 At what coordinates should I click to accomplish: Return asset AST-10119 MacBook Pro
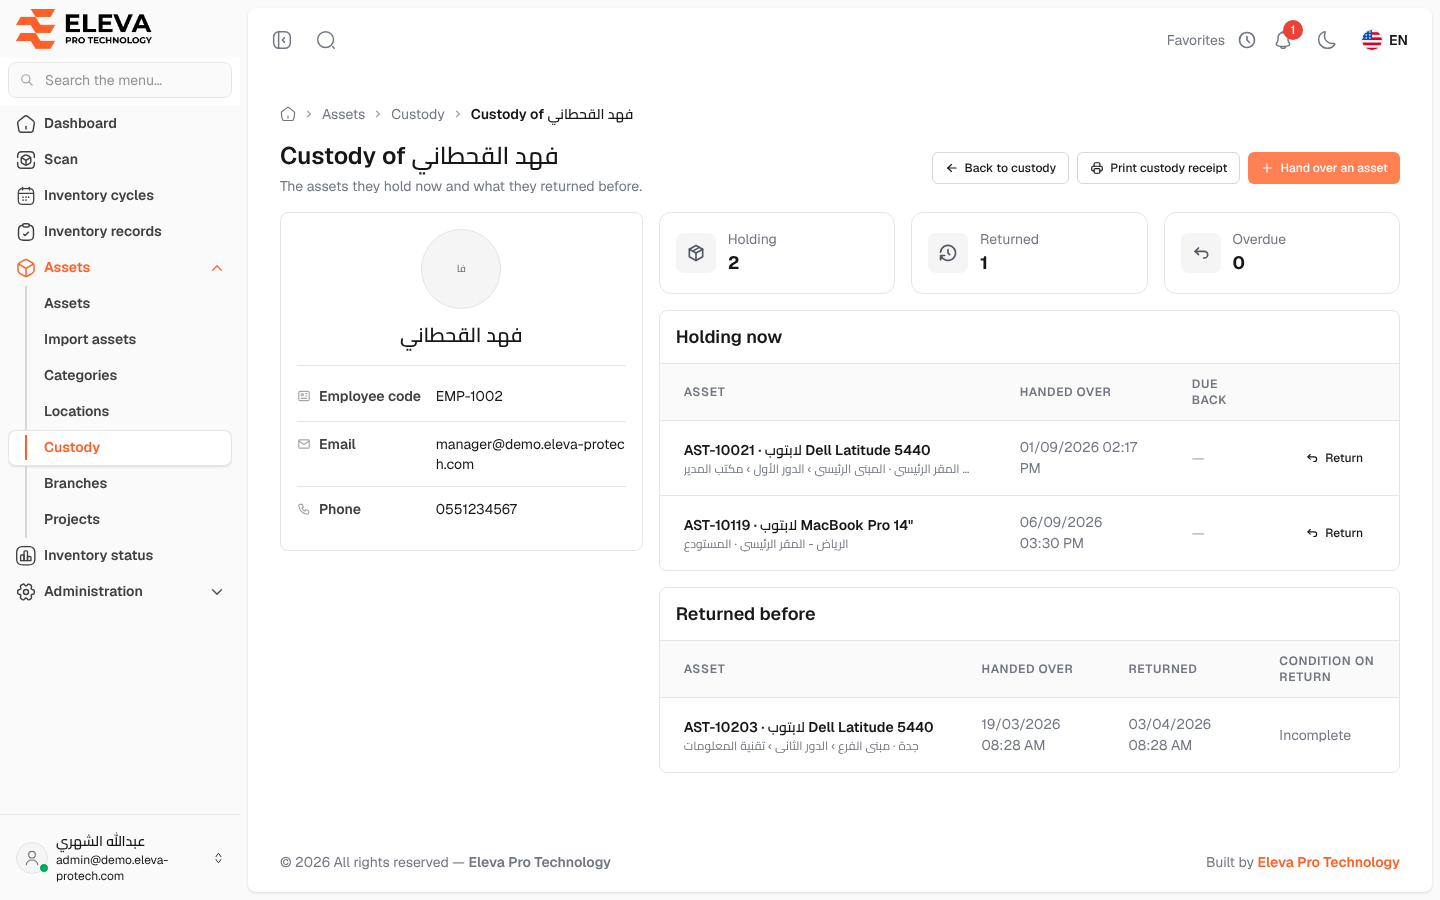click(1335, 533)
